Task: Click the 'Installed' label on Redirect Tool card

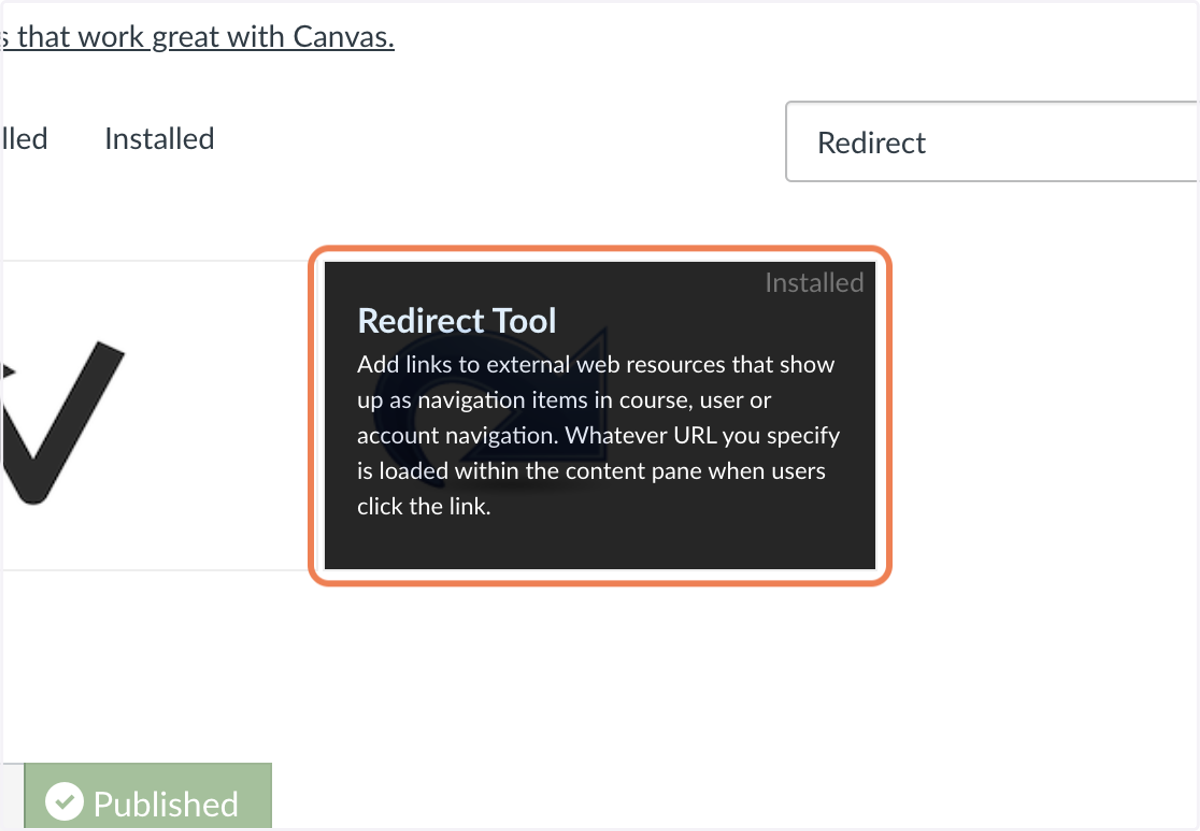Action: point(814,283)
